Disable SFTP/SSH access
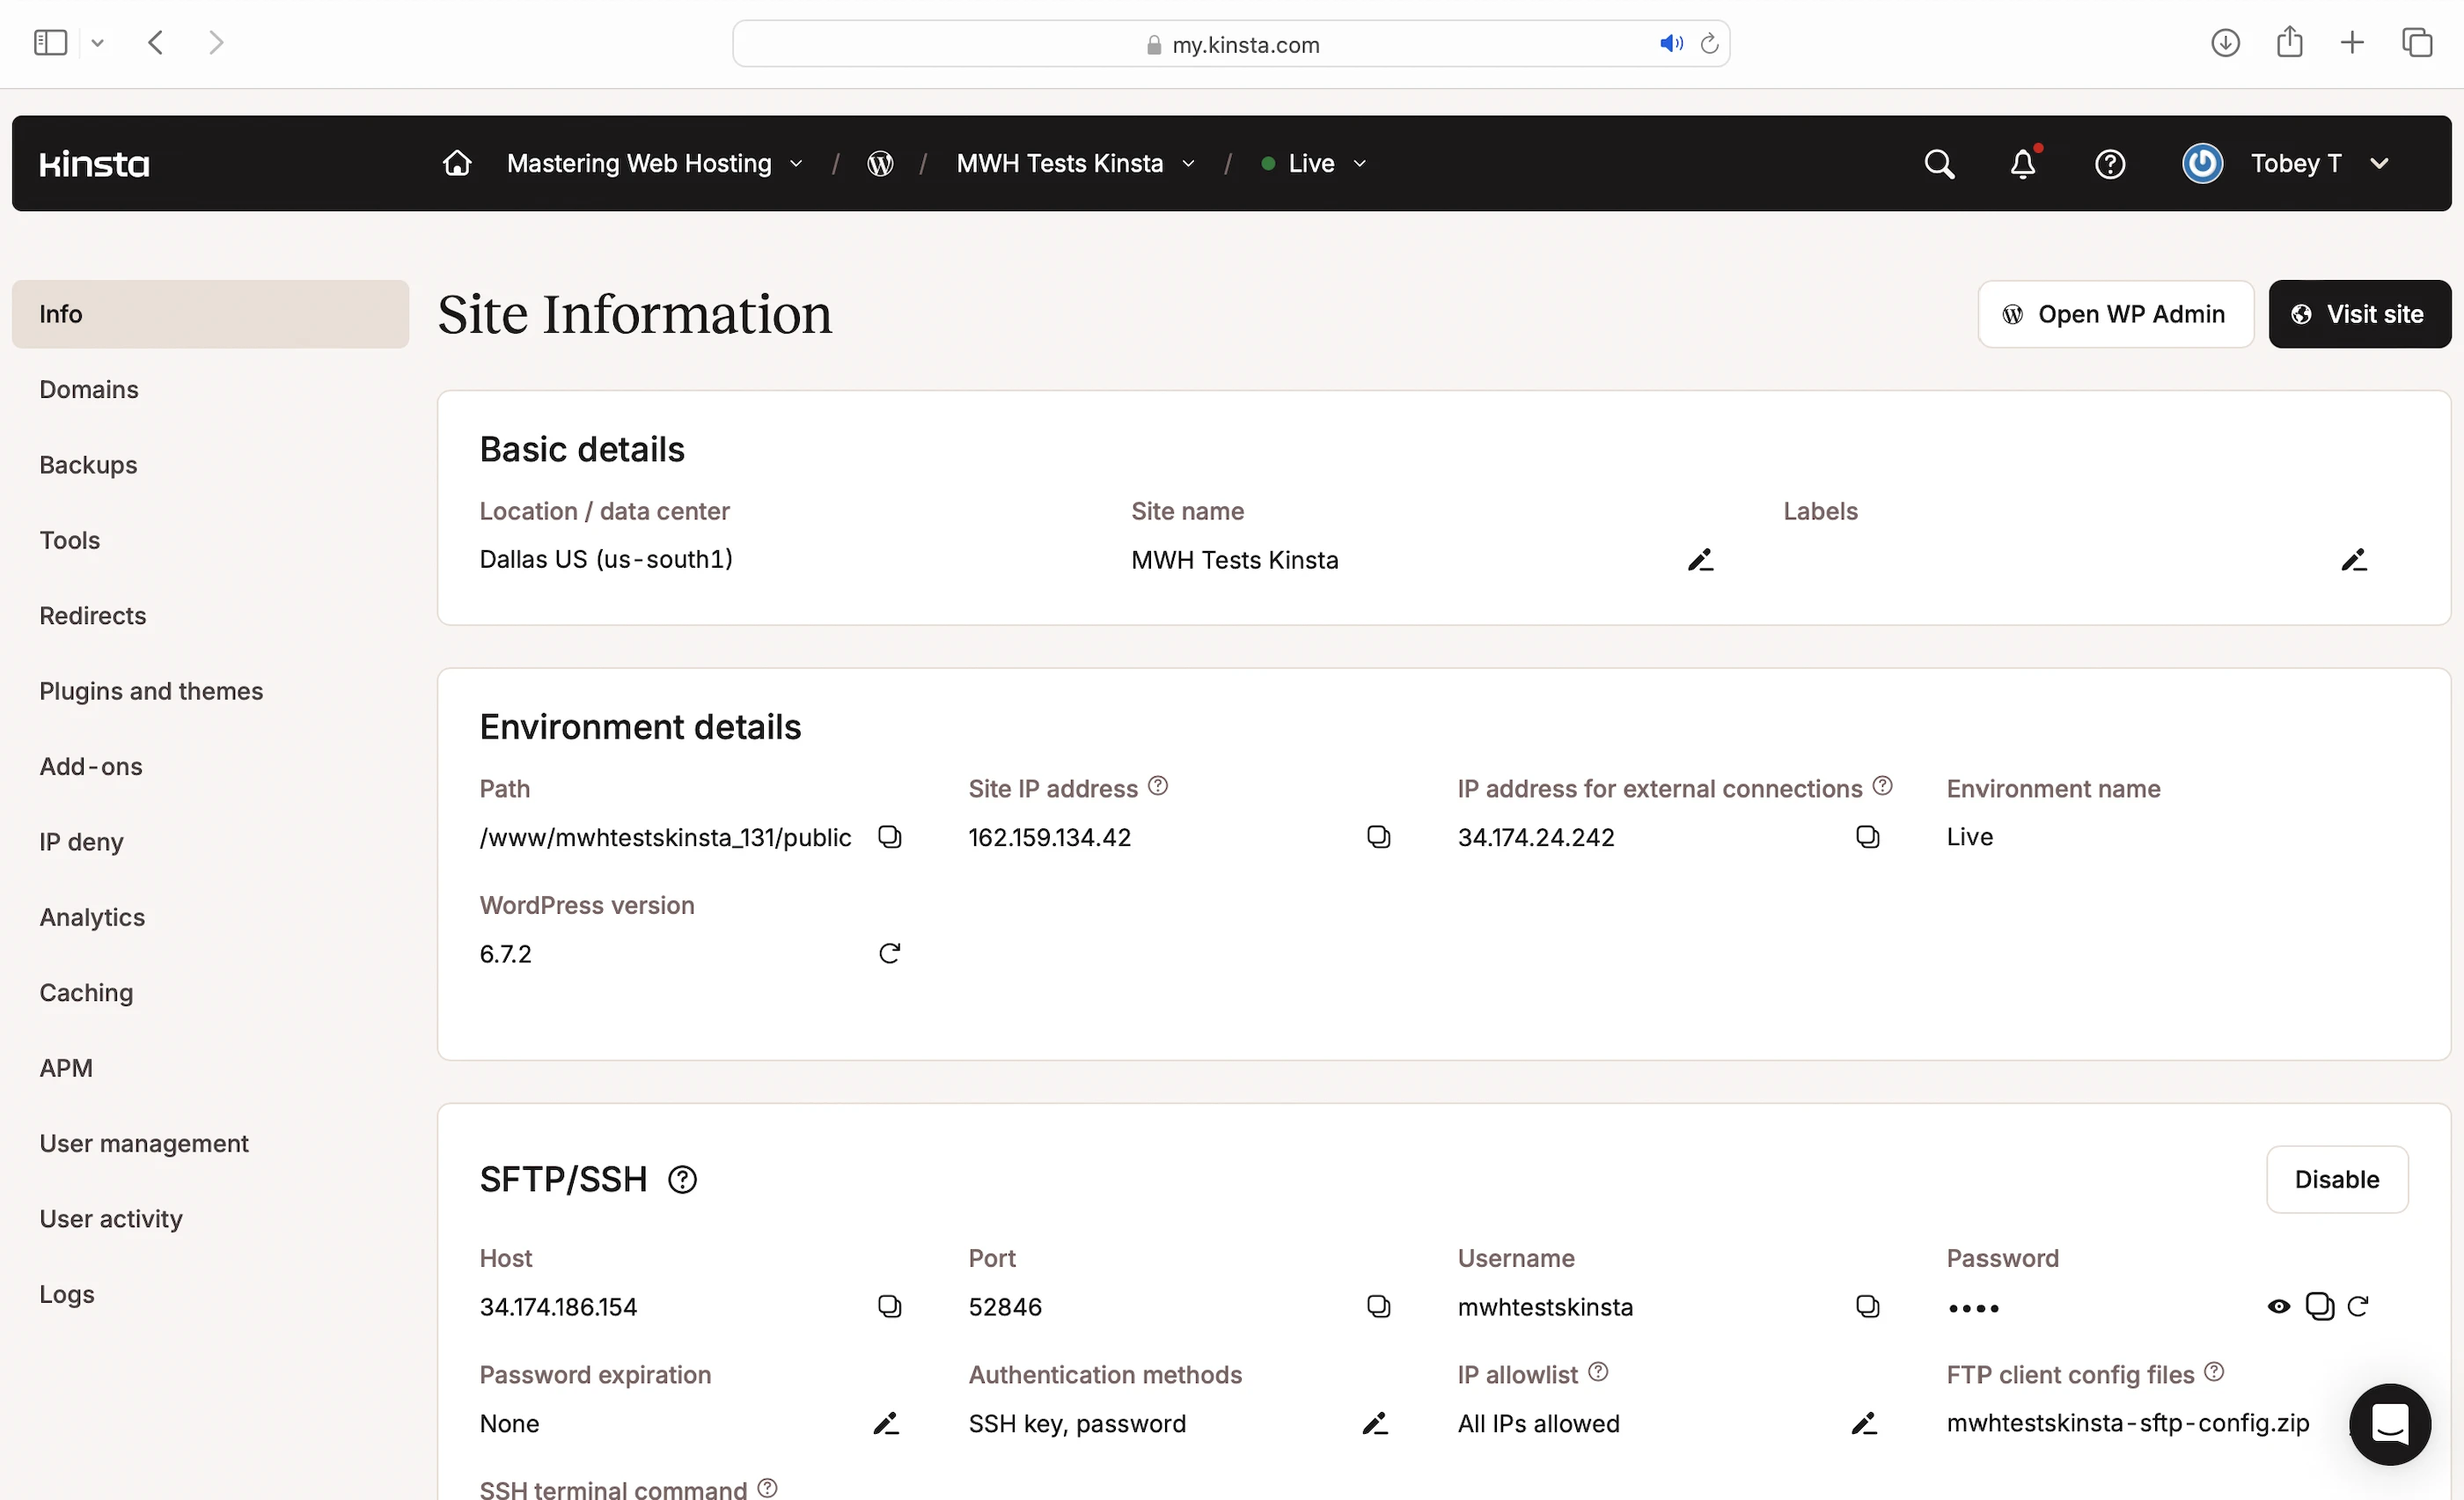Screen dimensions: 2464x1500 (x=2336, y=1179)
